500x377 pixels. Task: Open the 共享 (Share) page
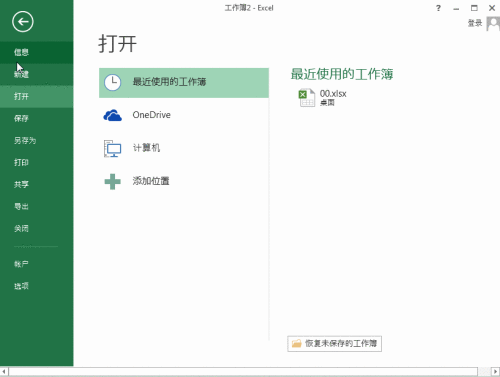point(37,184)
